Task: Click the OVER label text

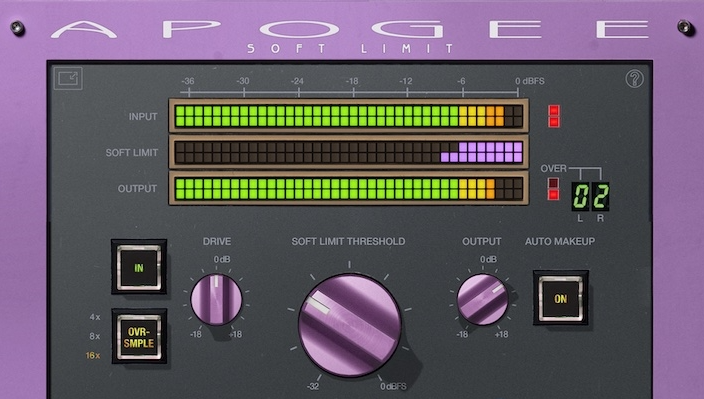Action: pyautogui.click(x=554, y=168)
